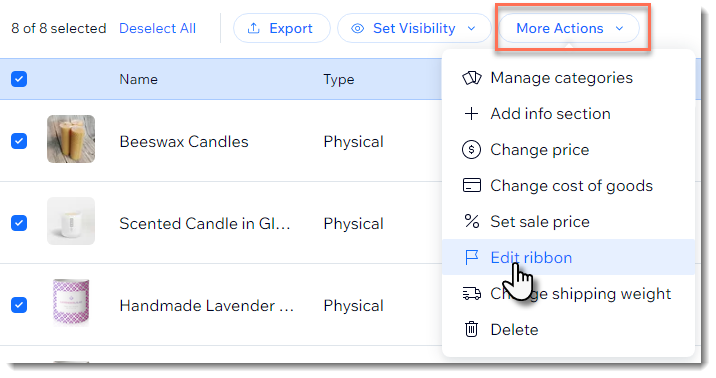The width and height of the screenshot is (716, 378).
Task: Select the Edit ribbon menu item
Action: [x=569, y=257]
